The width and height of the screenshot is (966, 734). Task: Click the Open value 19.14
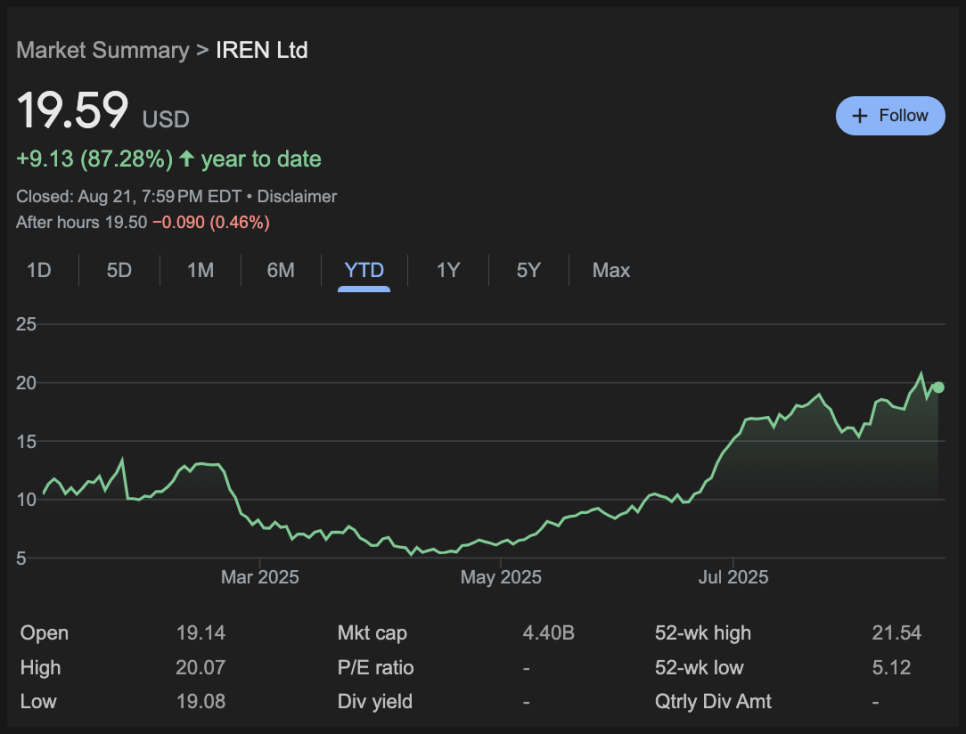tap(201, 633)
